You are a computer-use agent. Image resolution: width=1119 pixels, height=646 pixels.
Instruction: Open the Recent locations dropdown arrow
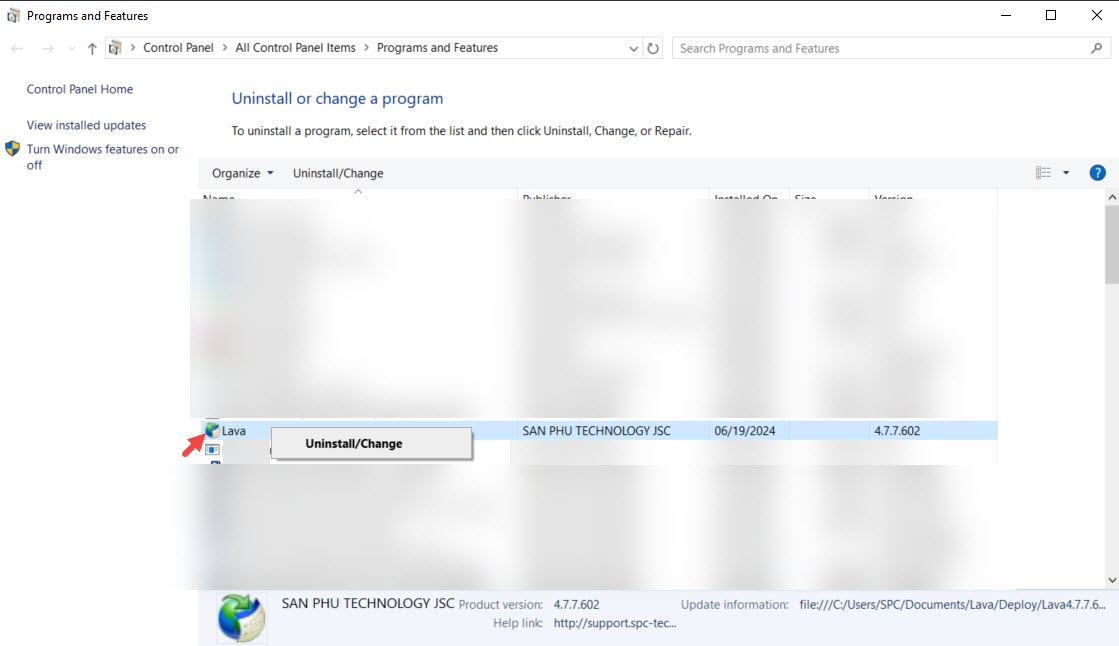70,48
